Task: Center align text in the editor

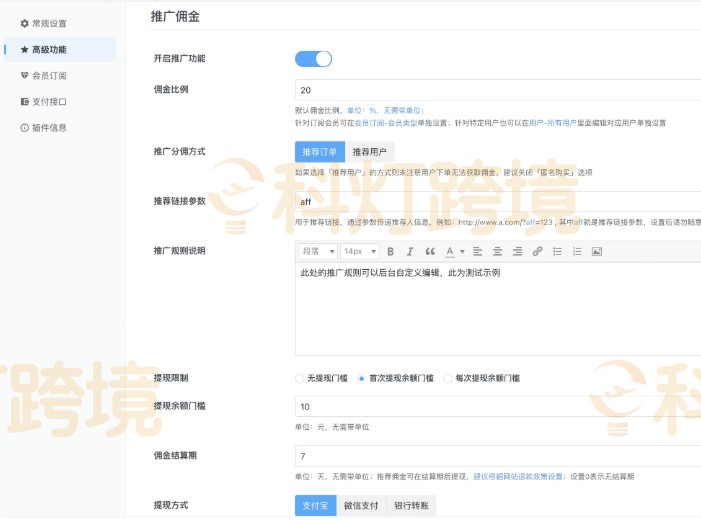Action: coord(497,251)
